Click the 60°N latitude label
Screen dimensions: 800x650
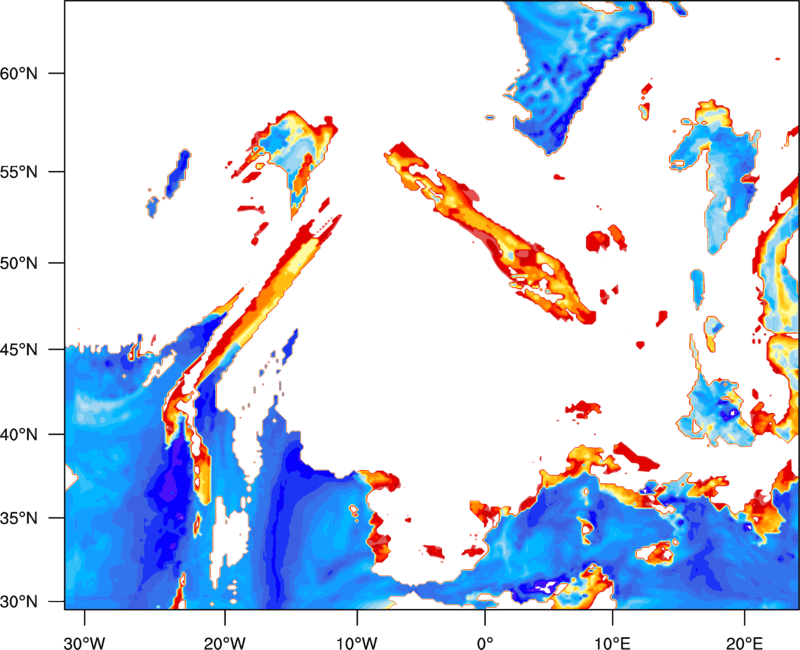(x=18, y=73)
